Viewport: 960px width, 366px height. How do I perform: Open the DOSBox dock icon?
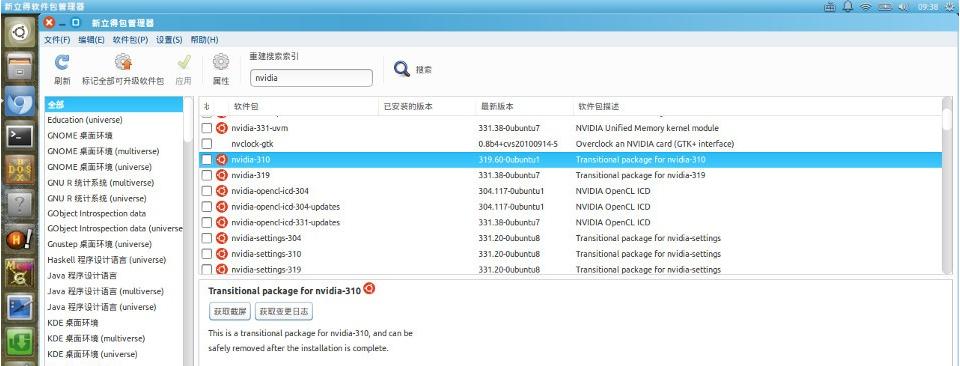coord(20,170)
